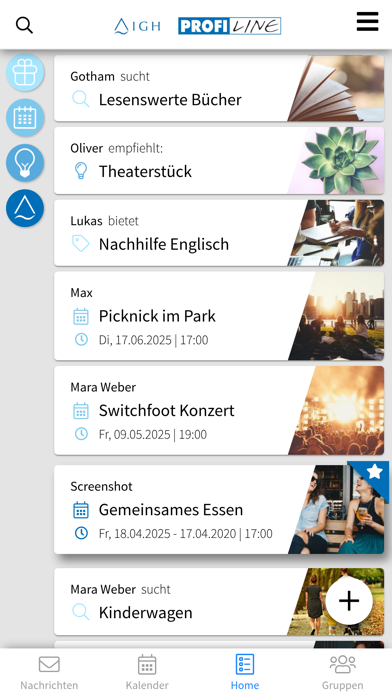392x696 pixels.
Task: Open the Nachhilfe Englisch offer
Action: 219,233
